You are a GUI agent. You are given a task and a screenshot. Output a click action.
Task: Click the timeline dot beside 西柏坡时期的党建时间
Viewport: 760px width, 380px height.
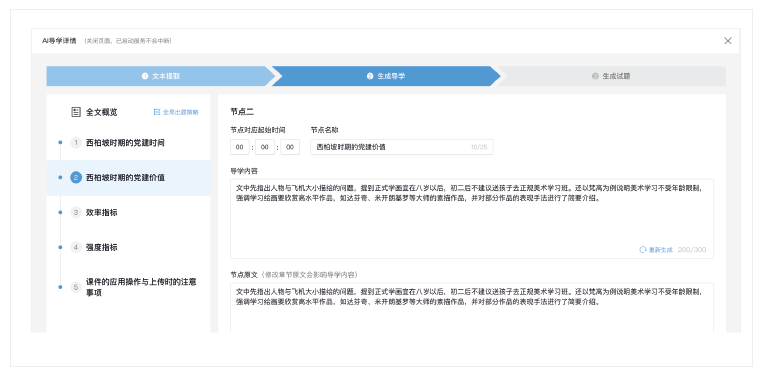60,142
